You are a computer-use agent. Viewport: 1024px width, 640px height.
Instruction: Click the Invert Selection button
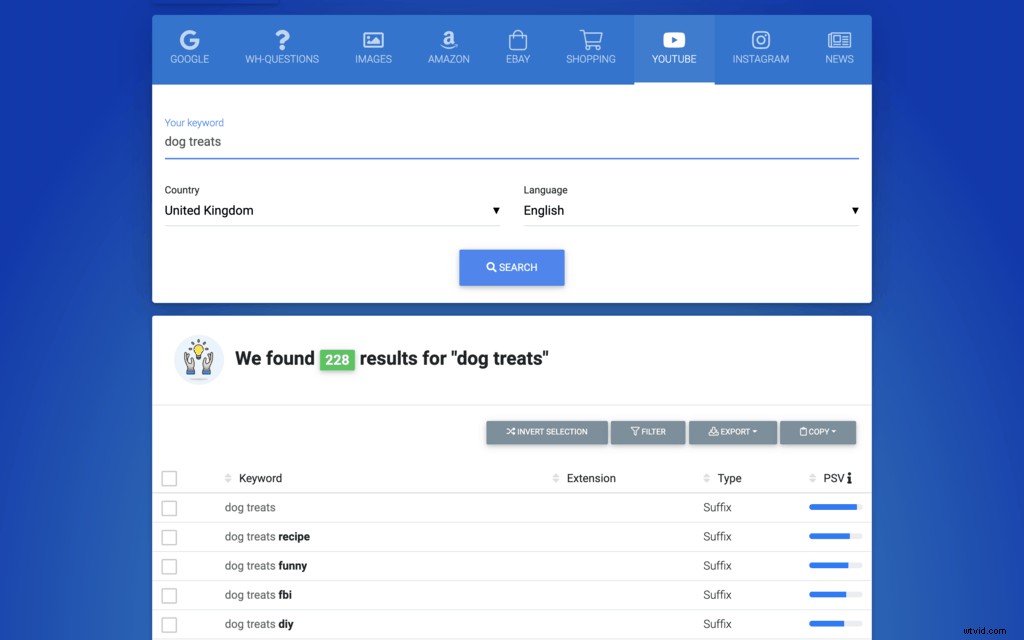click(546, 432)
